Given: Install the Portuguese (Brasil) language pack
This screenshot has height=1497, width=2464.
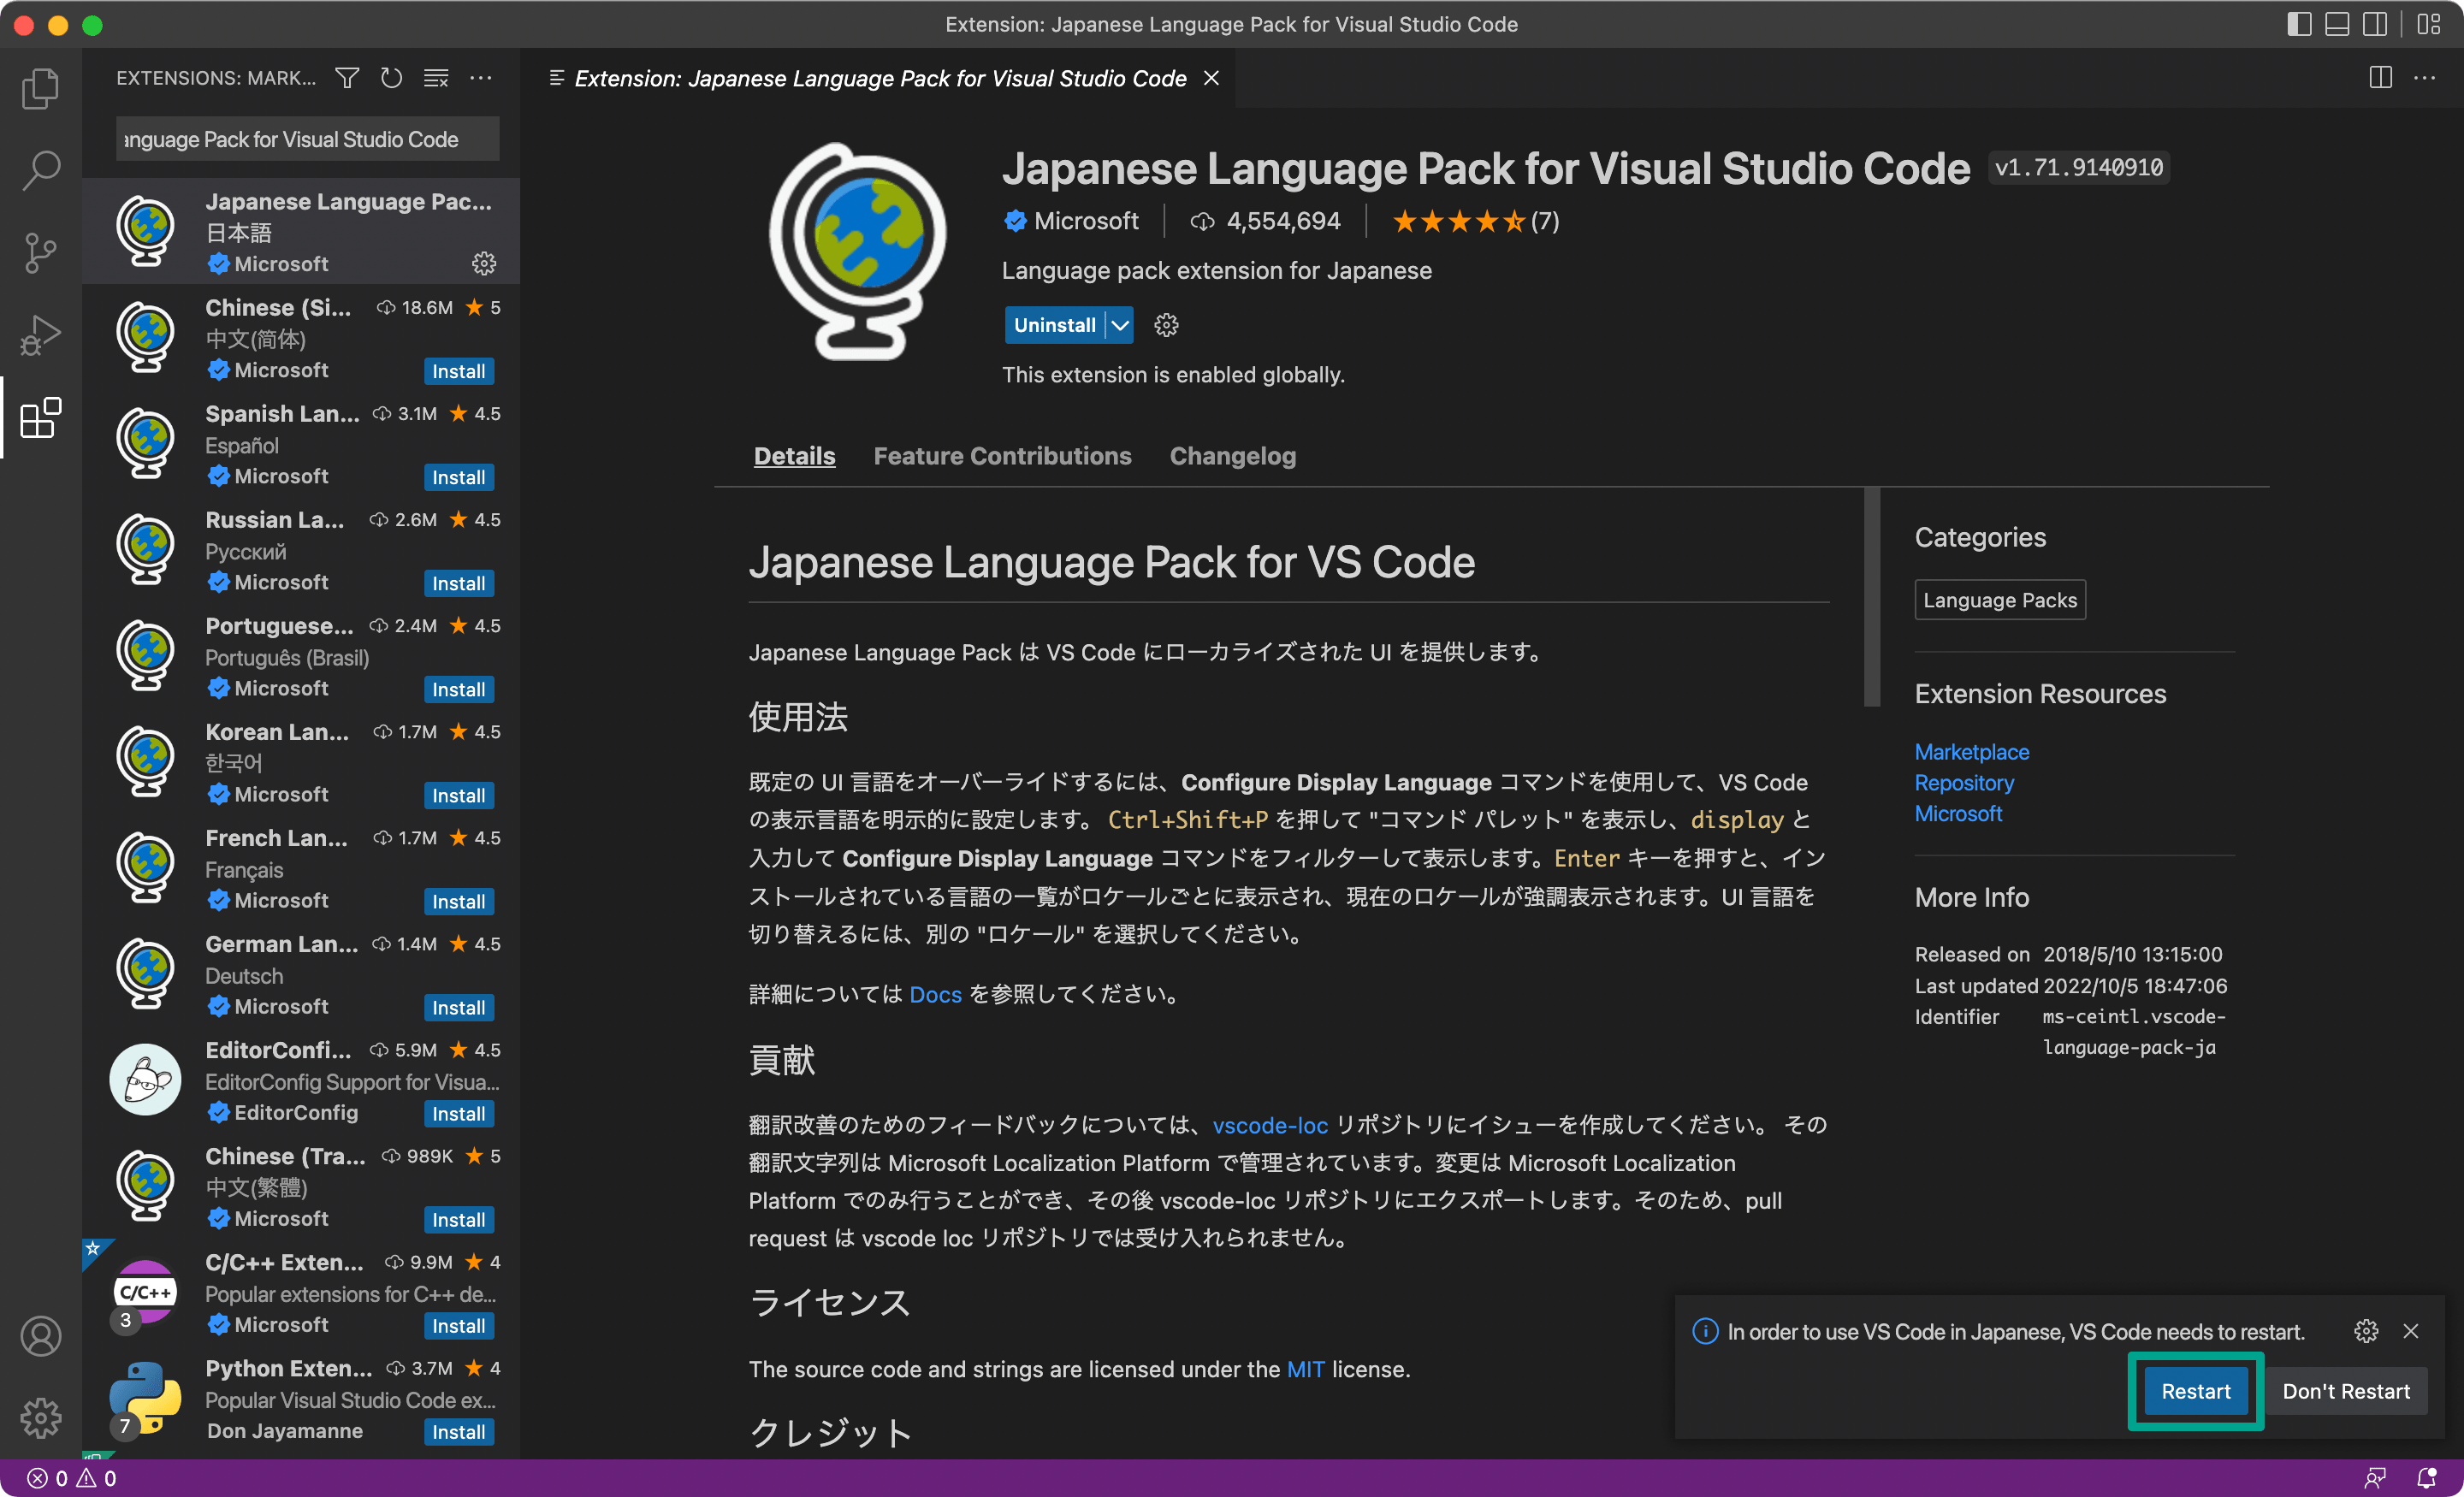Looking at the screenshot, I should click(458, 689).
